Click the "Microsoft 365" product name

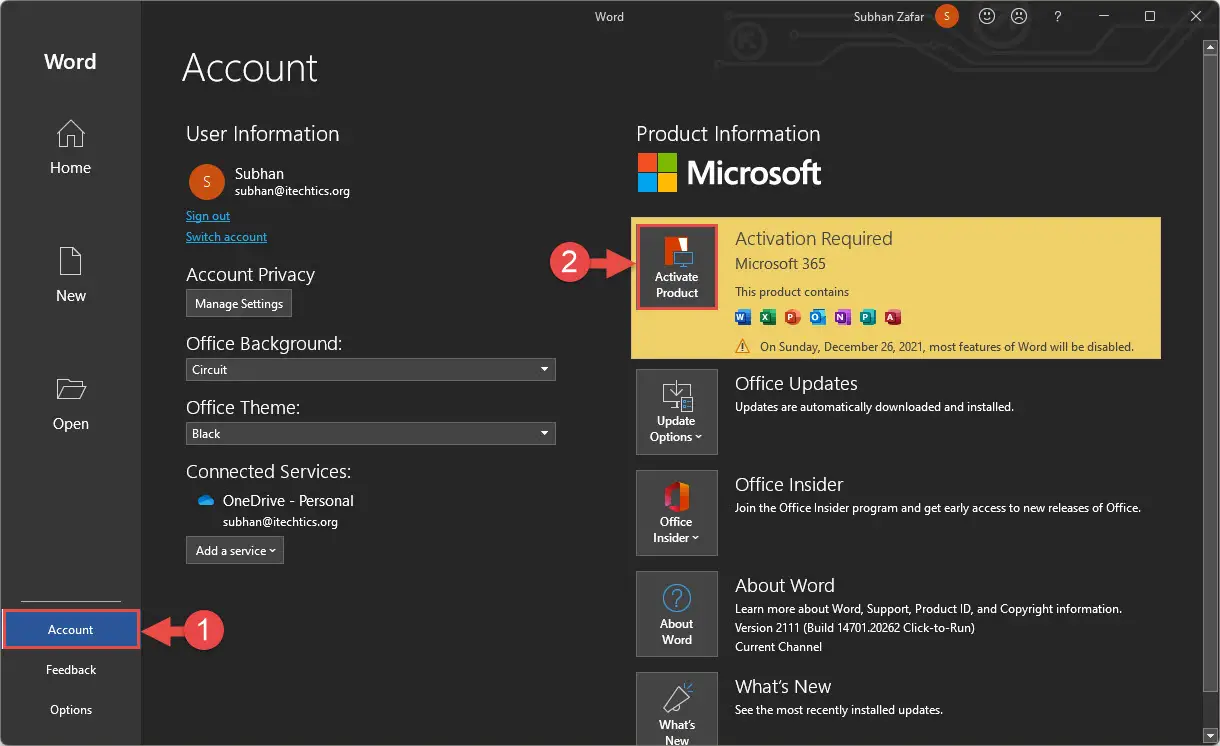(780, 264)
